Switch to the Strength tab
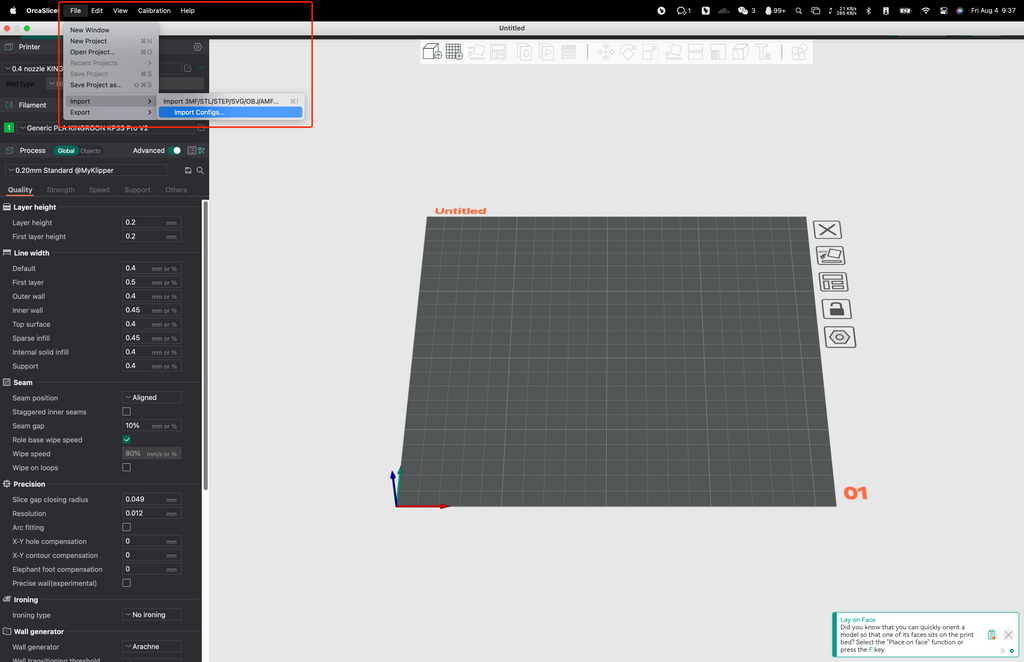 pyautogui.click(x=60, y=190)
